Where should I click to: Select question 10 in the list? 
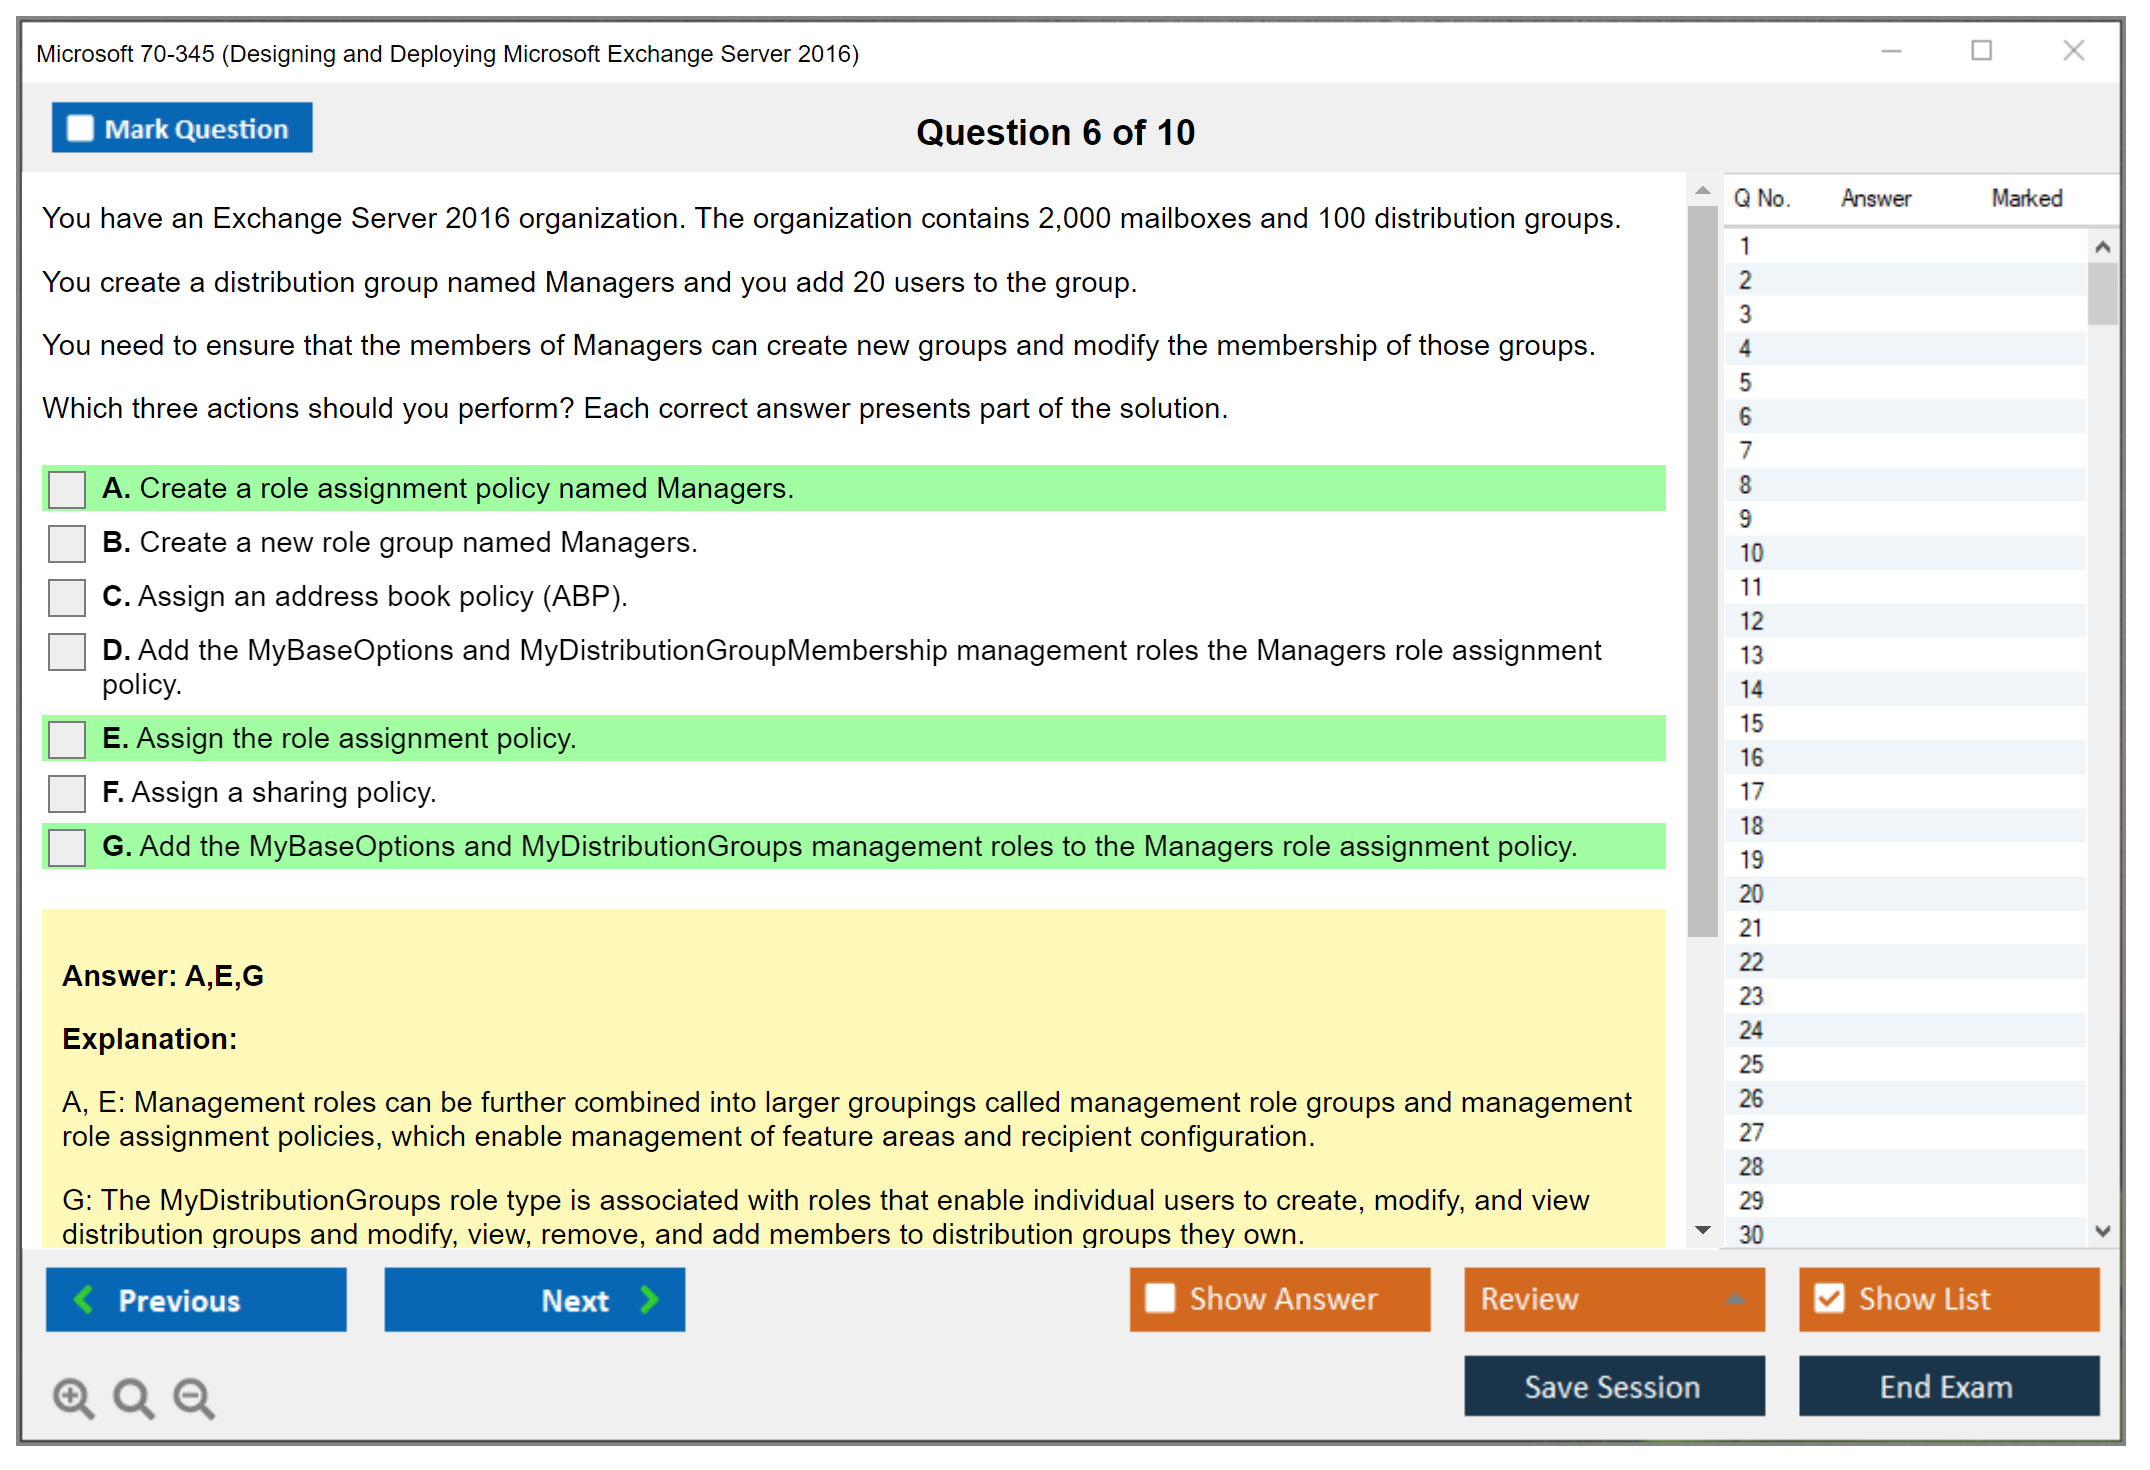pyautogui.click(x=1751, y=553)
